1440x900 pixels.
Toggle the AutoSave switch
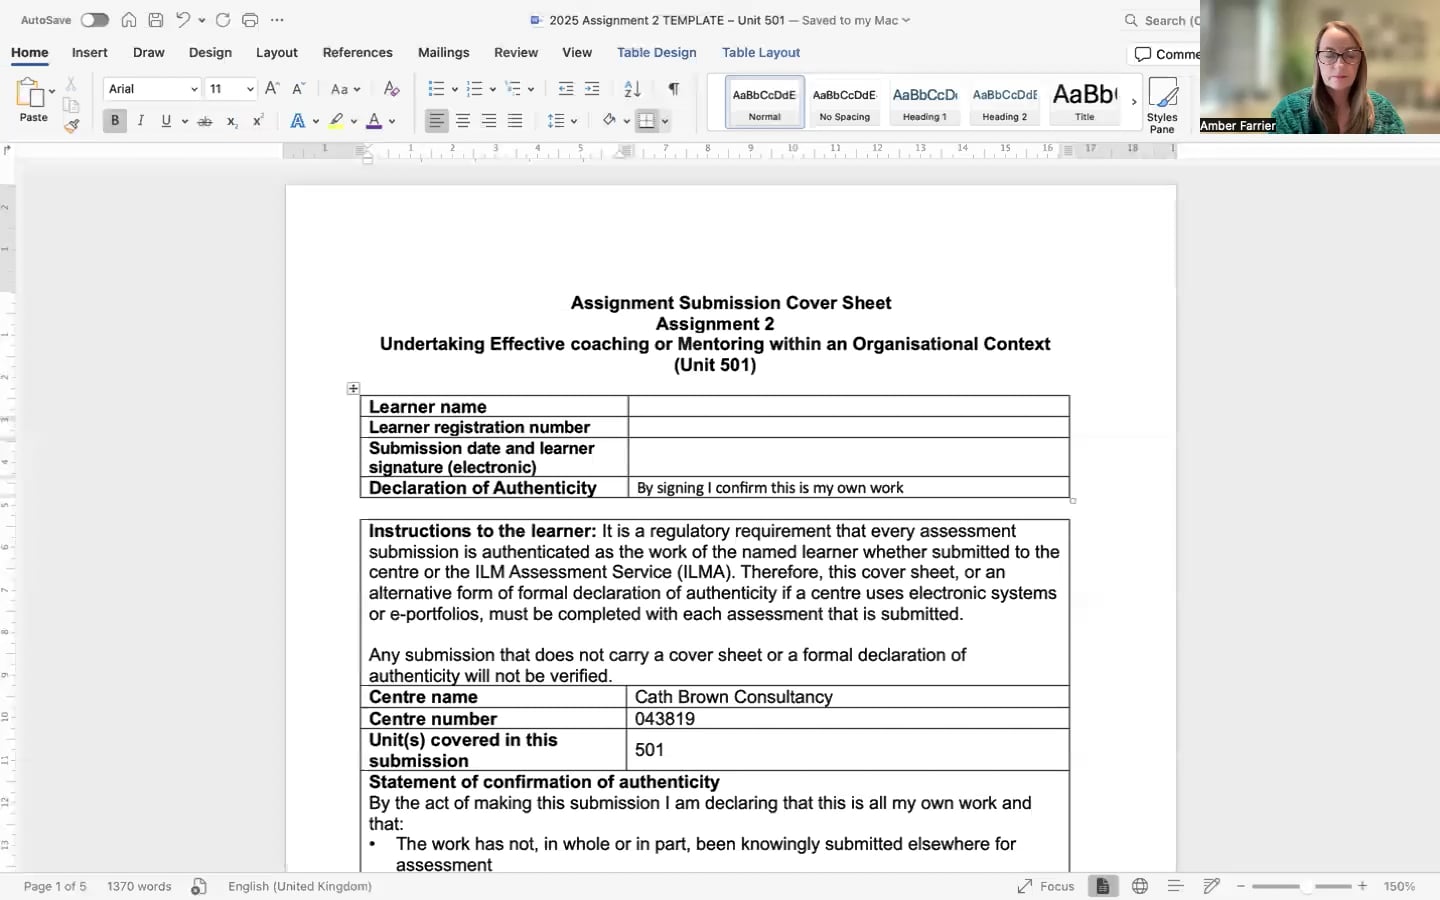tap(95, 20)
